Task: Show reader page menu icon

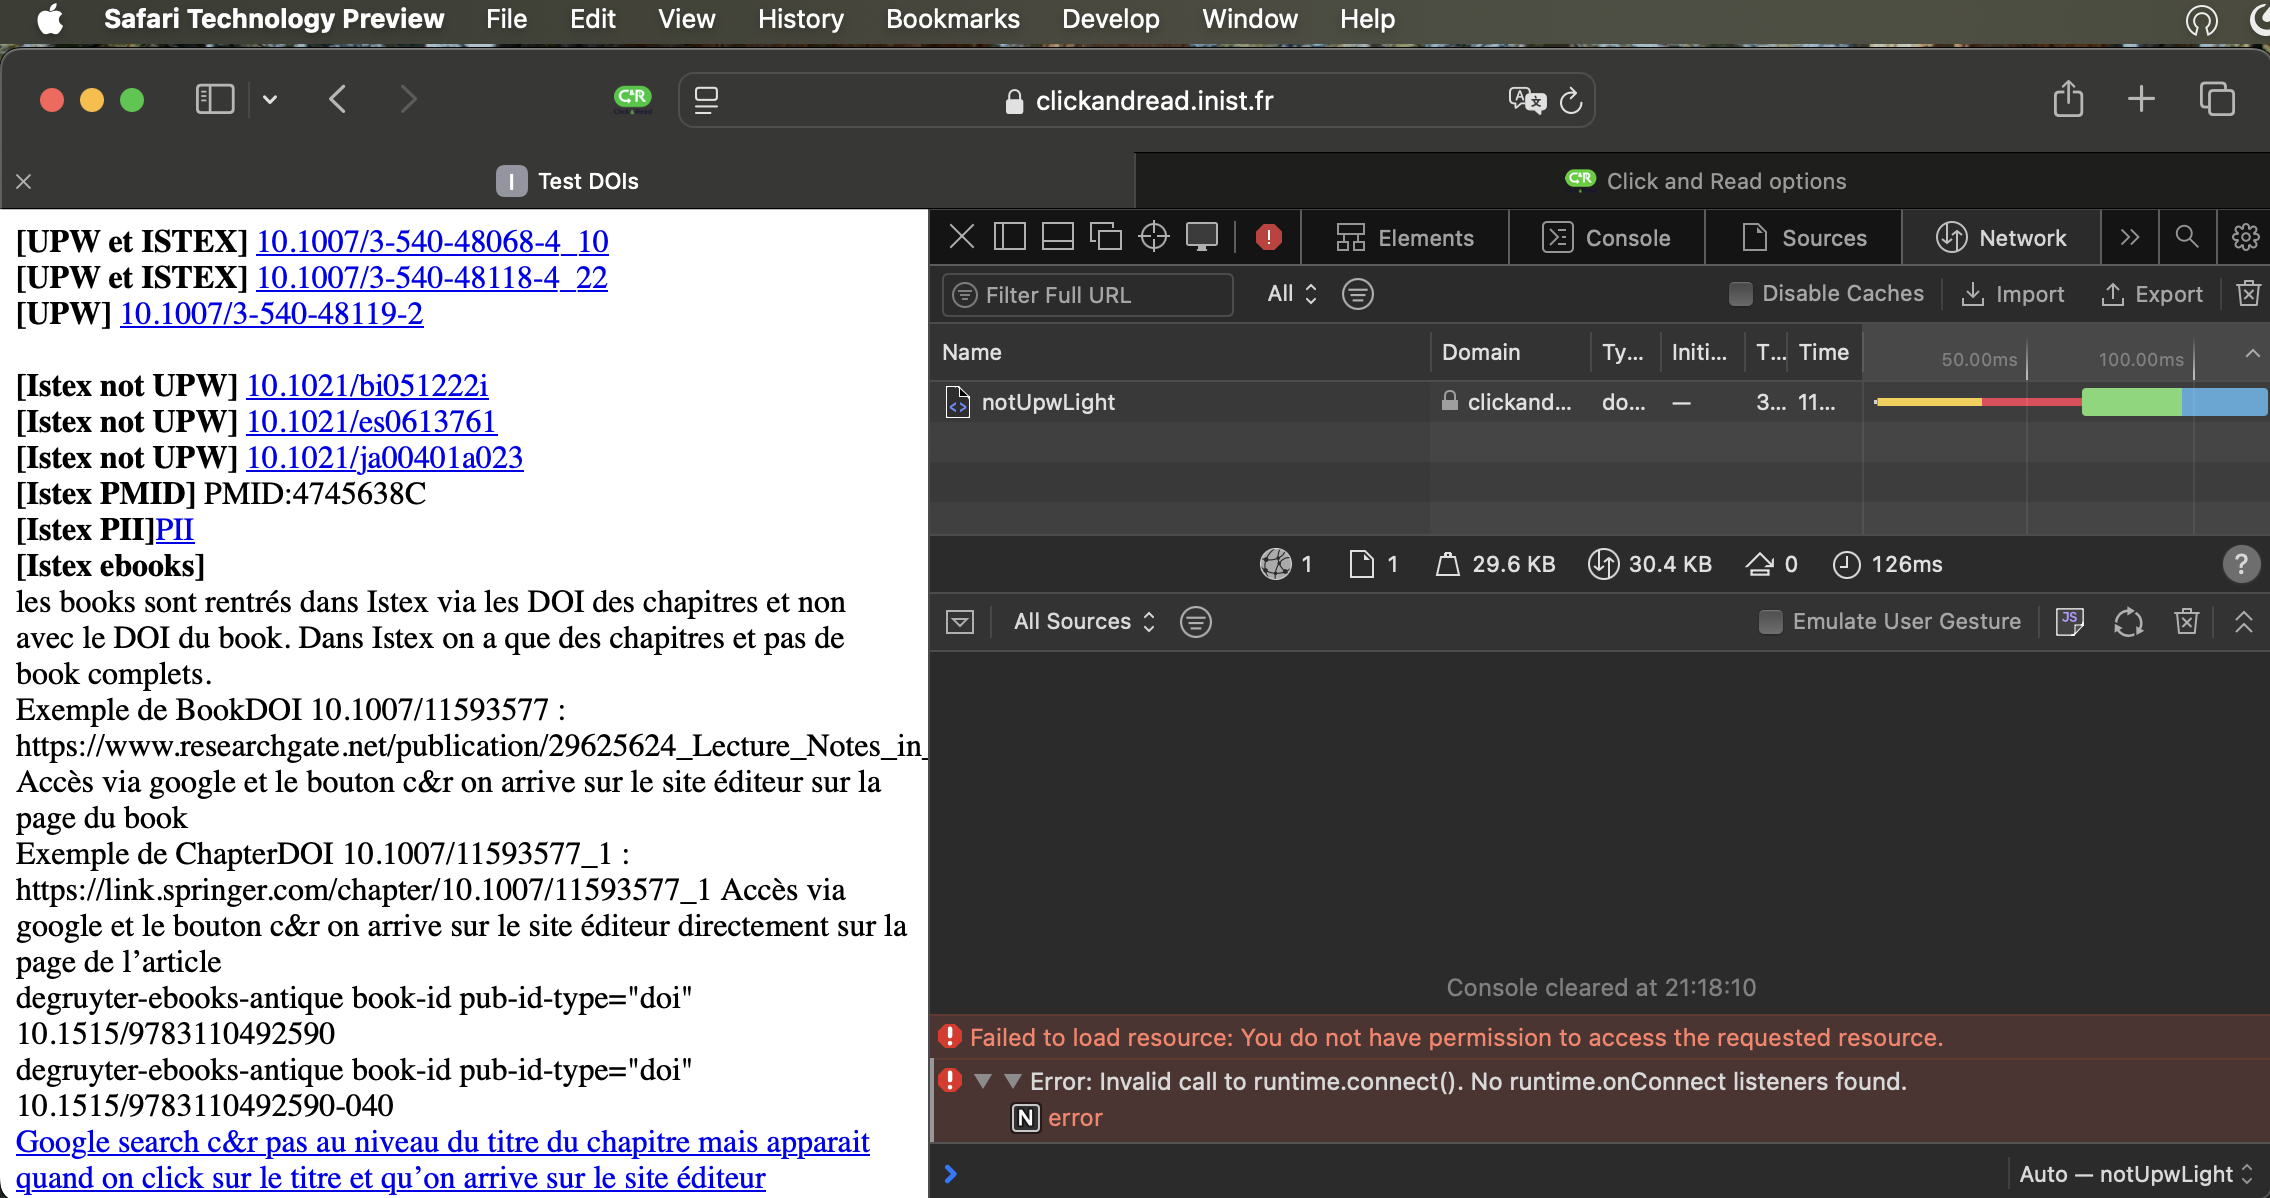Action: click(x=706, y=100)
